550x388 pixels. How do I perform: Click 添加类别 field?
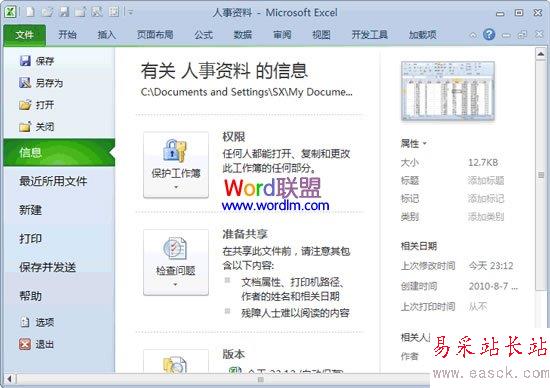pyautogui.click(x=486, y=217)
